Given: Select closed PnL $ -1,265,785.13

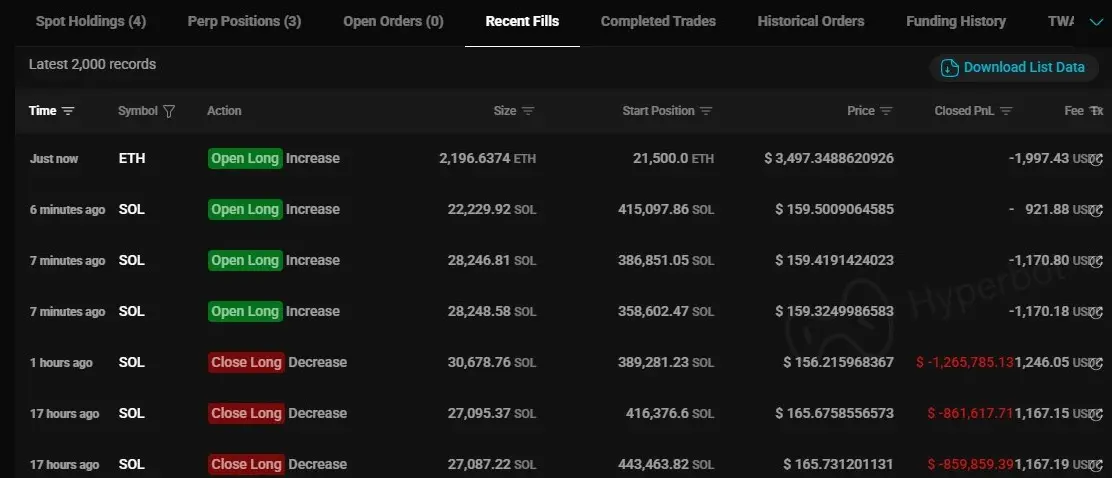Looking at the screenshot, I should (x=965, y=362).
